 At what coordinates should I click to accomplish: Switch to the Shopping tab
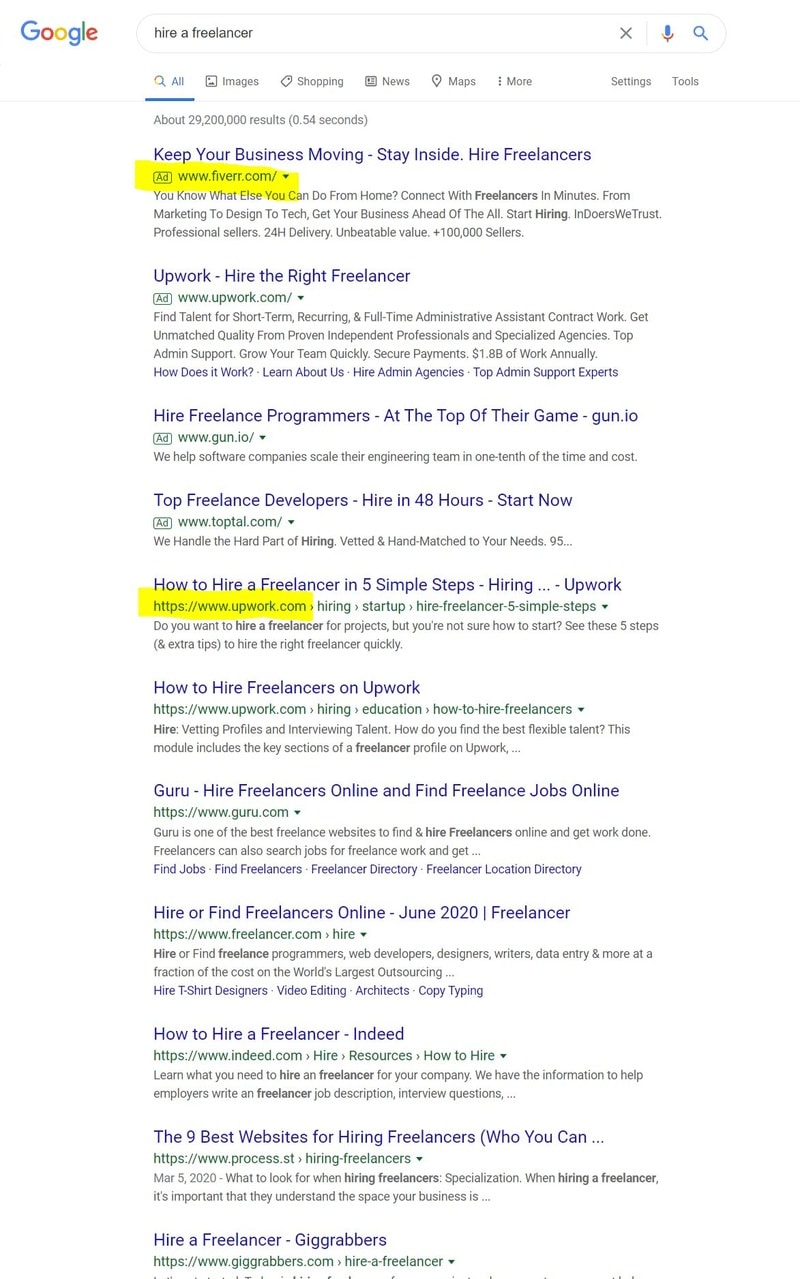point(312,81)
